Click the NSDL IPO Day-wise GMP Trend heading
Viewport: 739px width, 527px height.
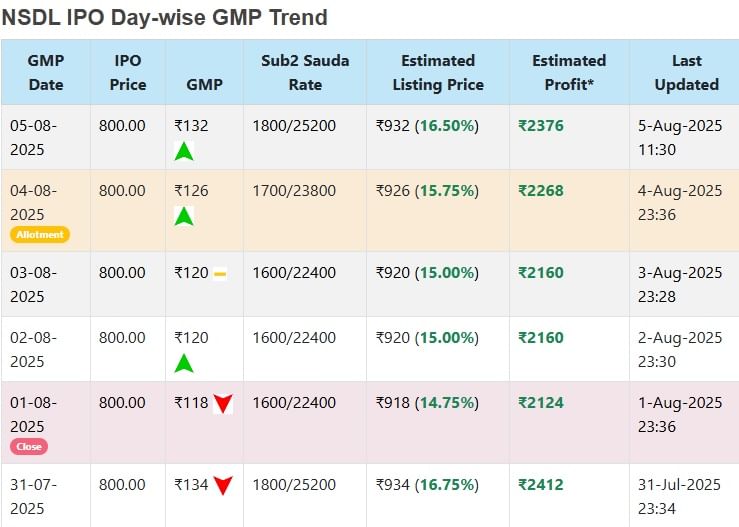tap(165, 17)
